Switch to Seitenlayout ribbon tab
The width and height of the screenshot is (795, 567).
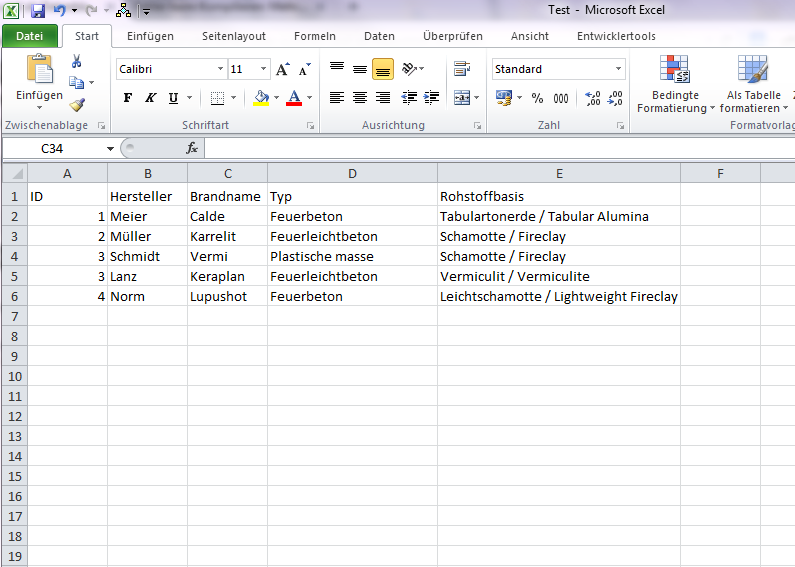pyautogui.click(x=234, y=36)
